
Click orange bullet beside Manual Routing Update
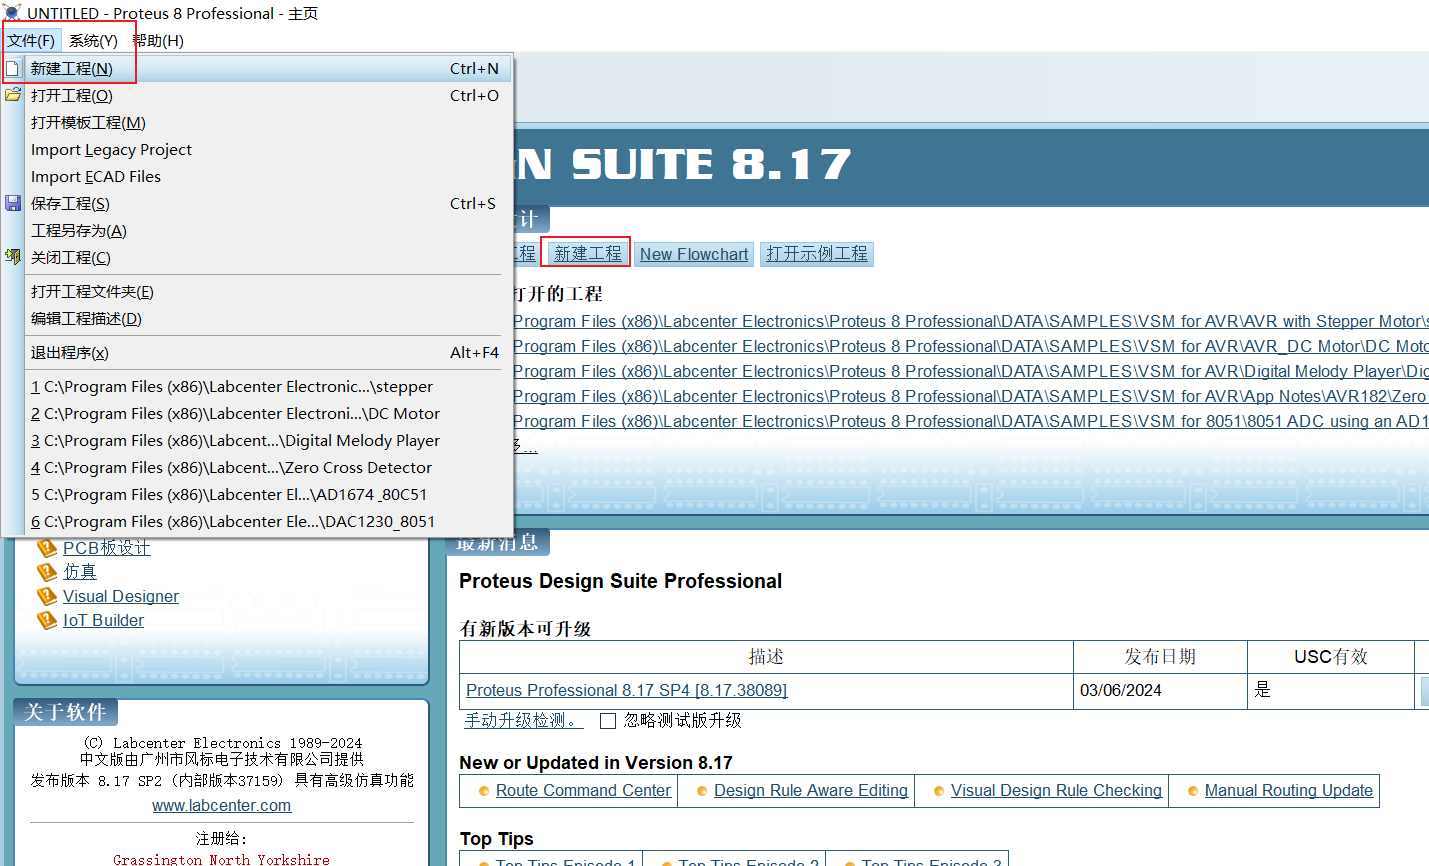(1192, 791)
